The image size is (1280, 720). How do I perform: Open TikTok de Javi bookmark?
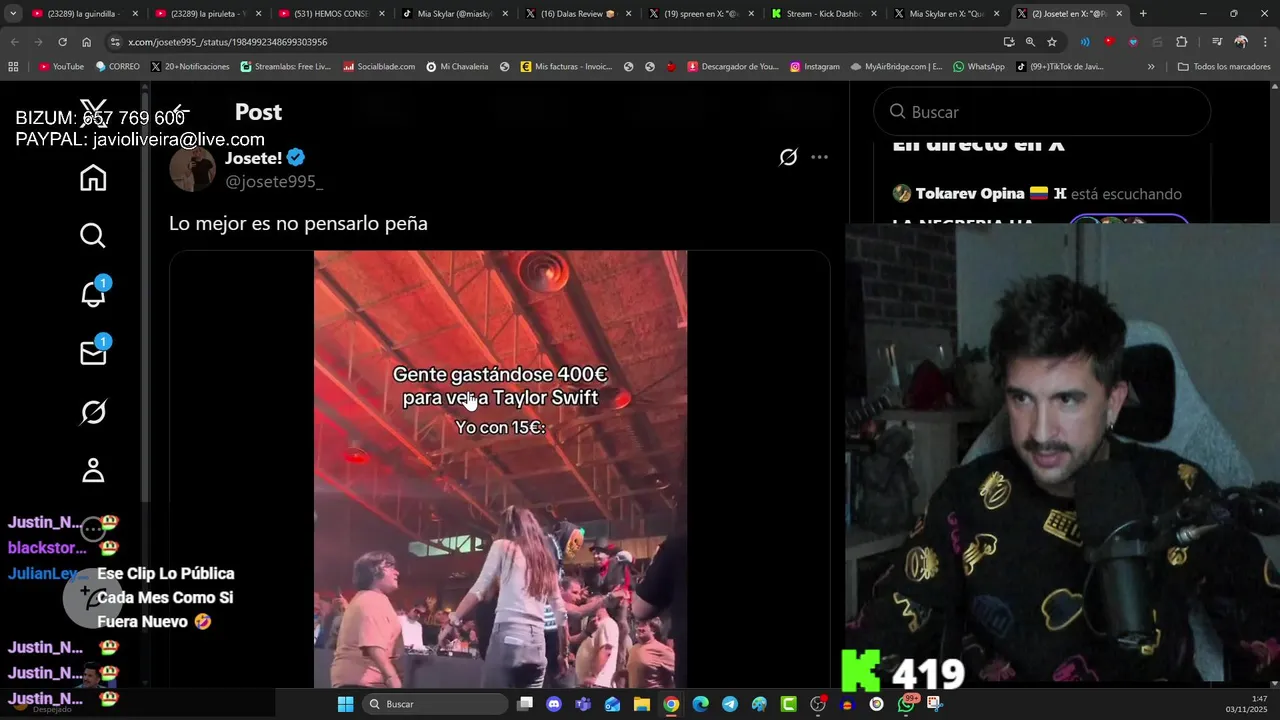point(1059,67)
